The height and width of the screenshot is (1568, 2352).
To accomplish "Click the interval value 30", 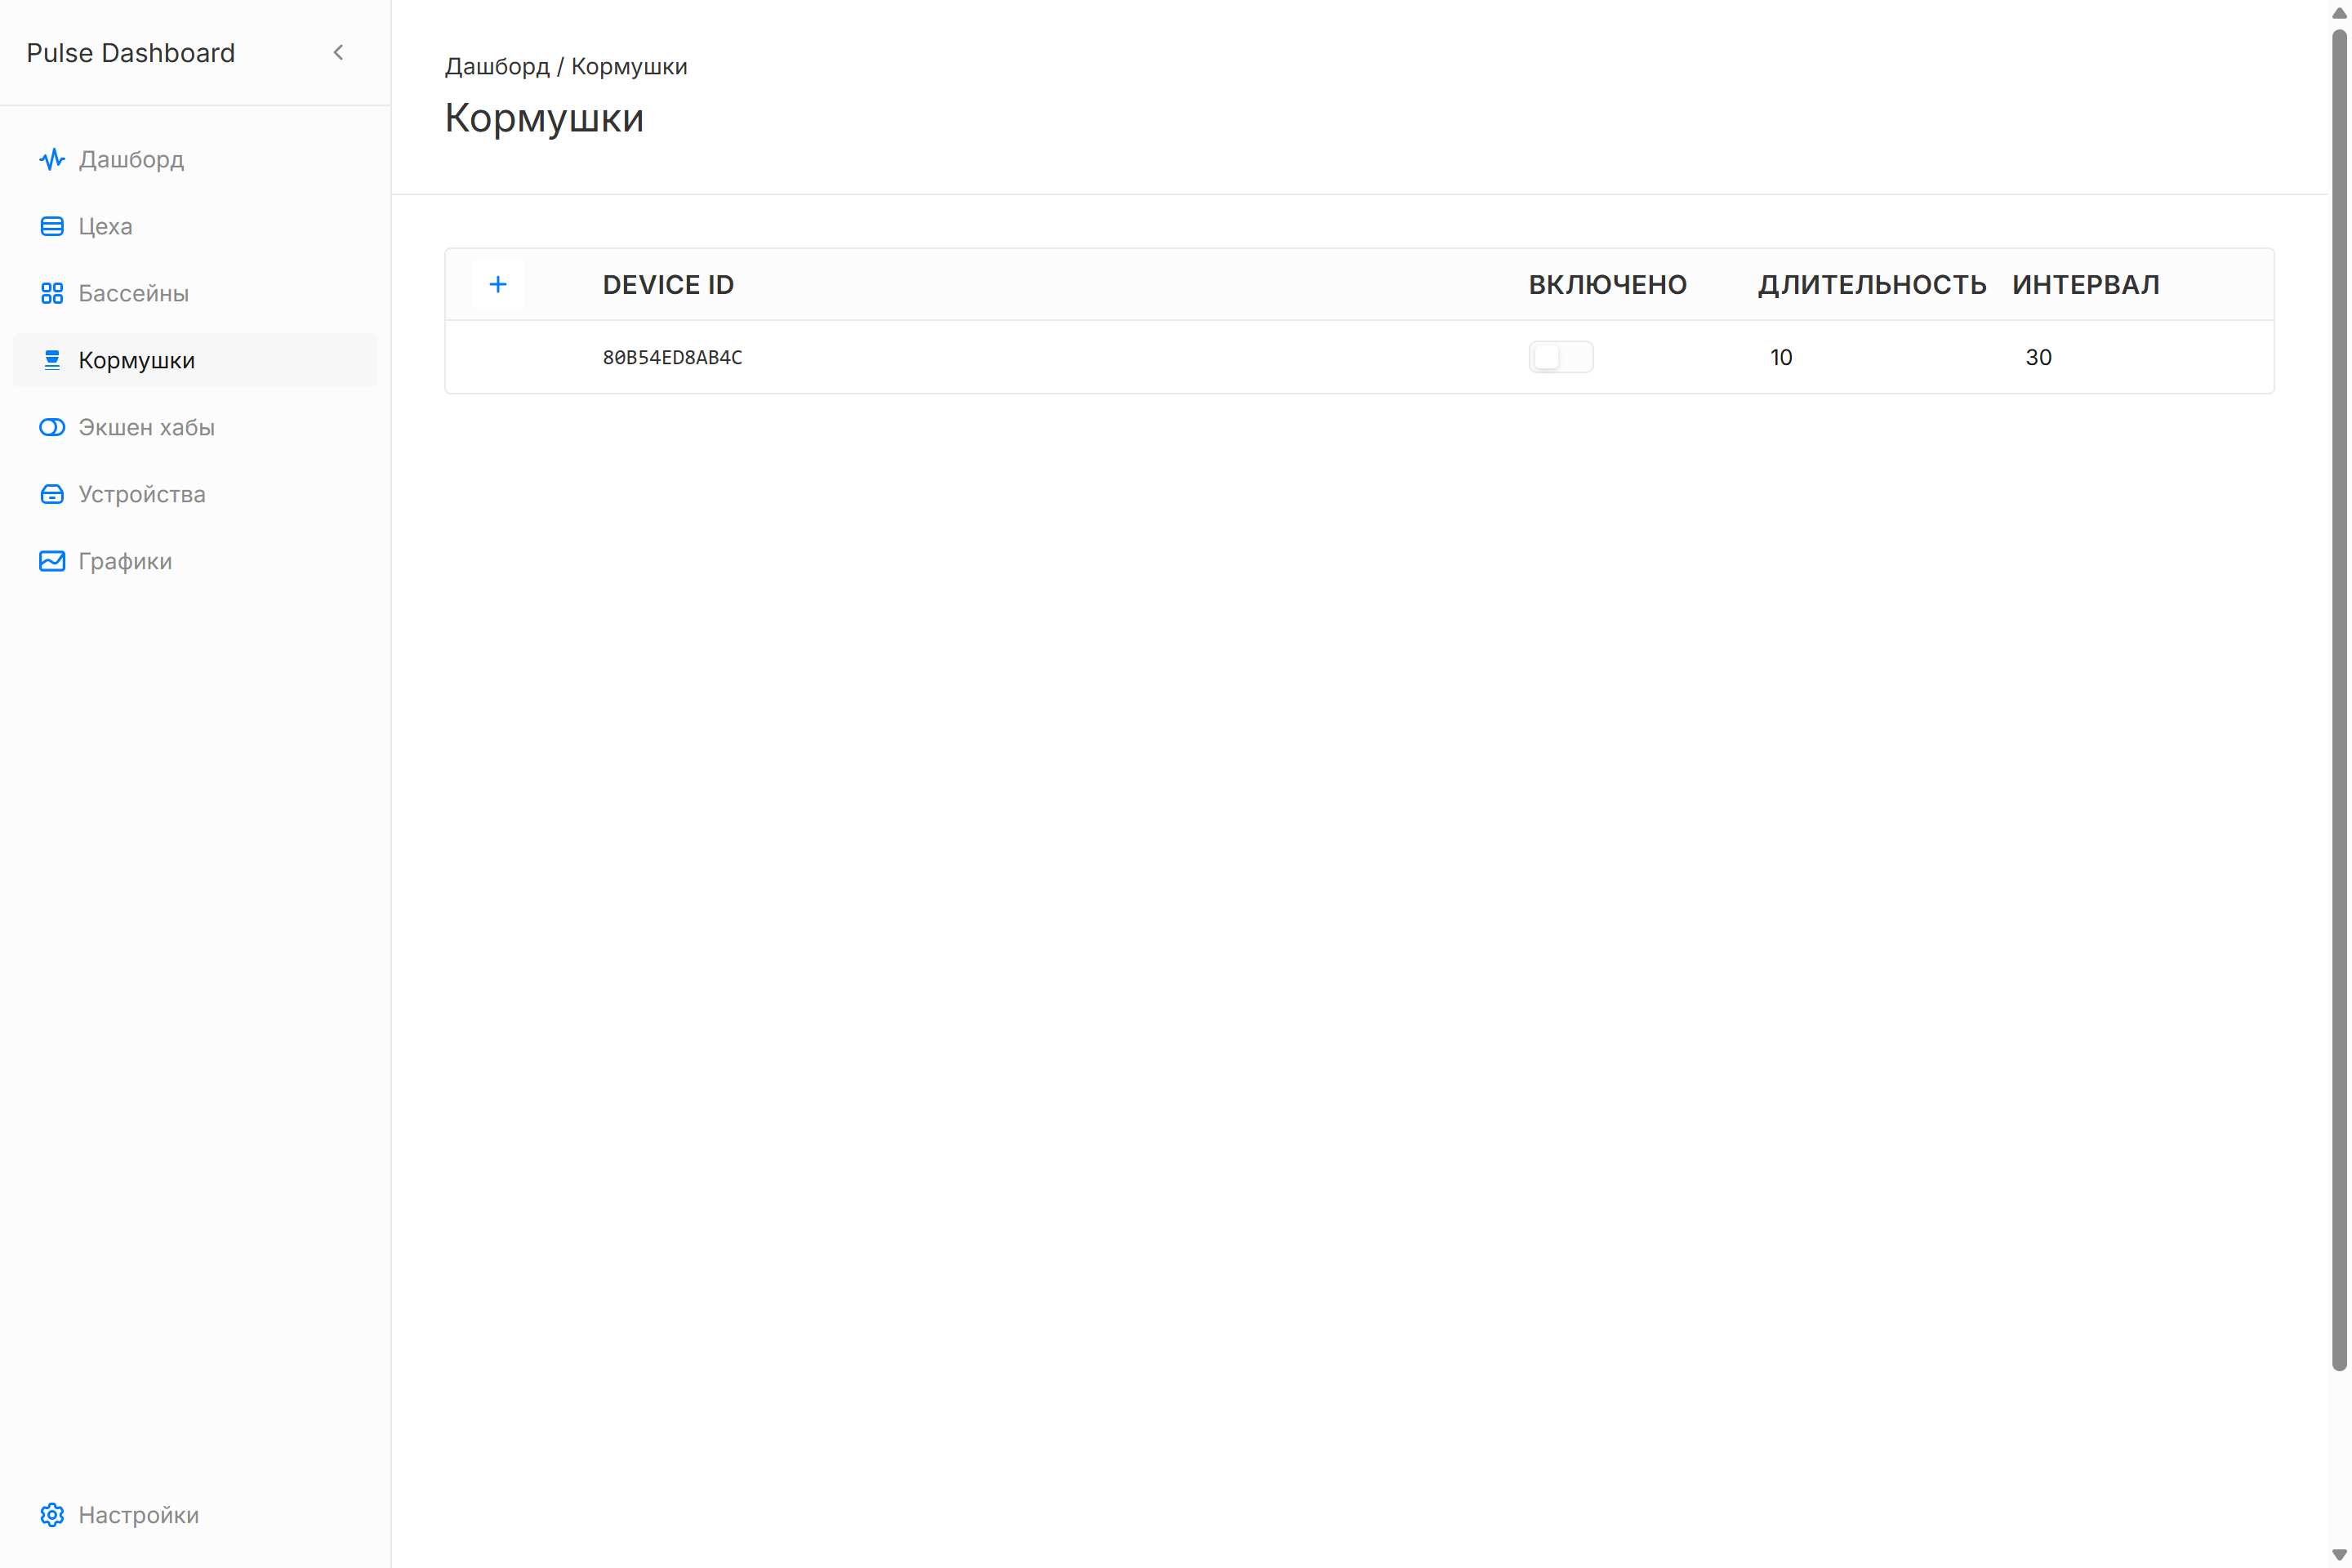I will pyautogui.click(x=2038, y=357).
